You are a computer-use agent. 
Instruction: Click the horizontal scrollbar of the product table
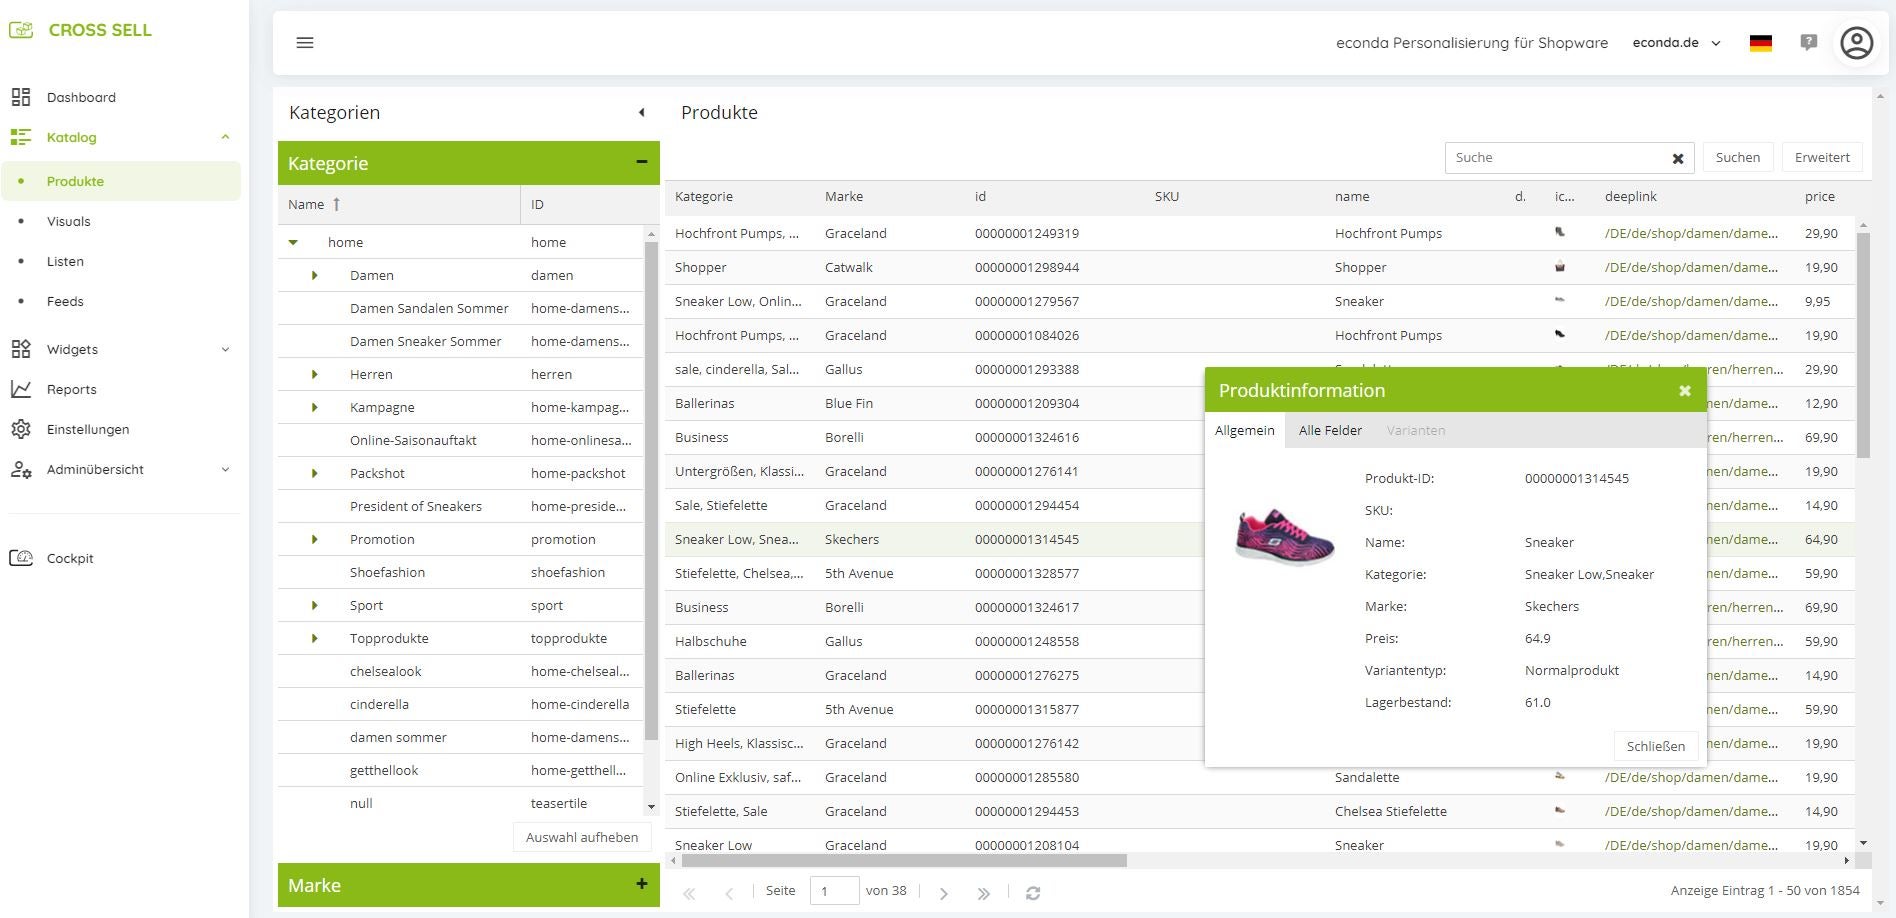pyautogui.click(x=904, y=860)
